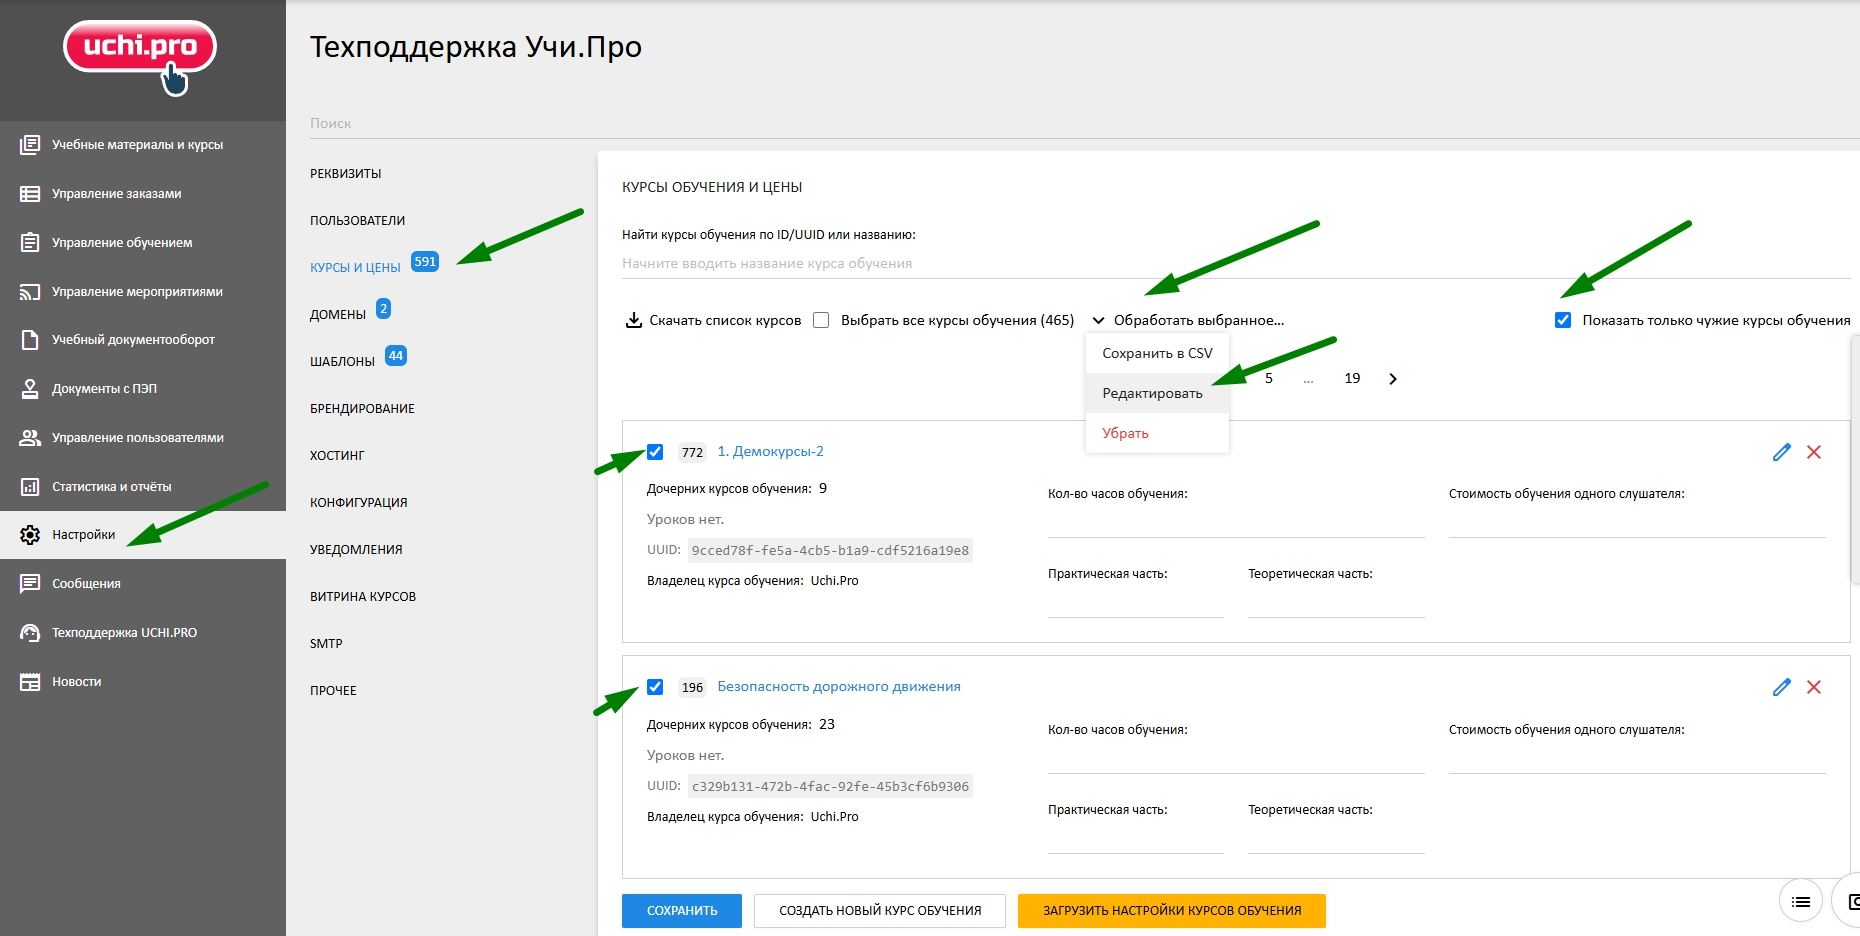Uncheck Показать только чужие курсы обучения
Screen dimensions: 1860x936
(1563, 320)
